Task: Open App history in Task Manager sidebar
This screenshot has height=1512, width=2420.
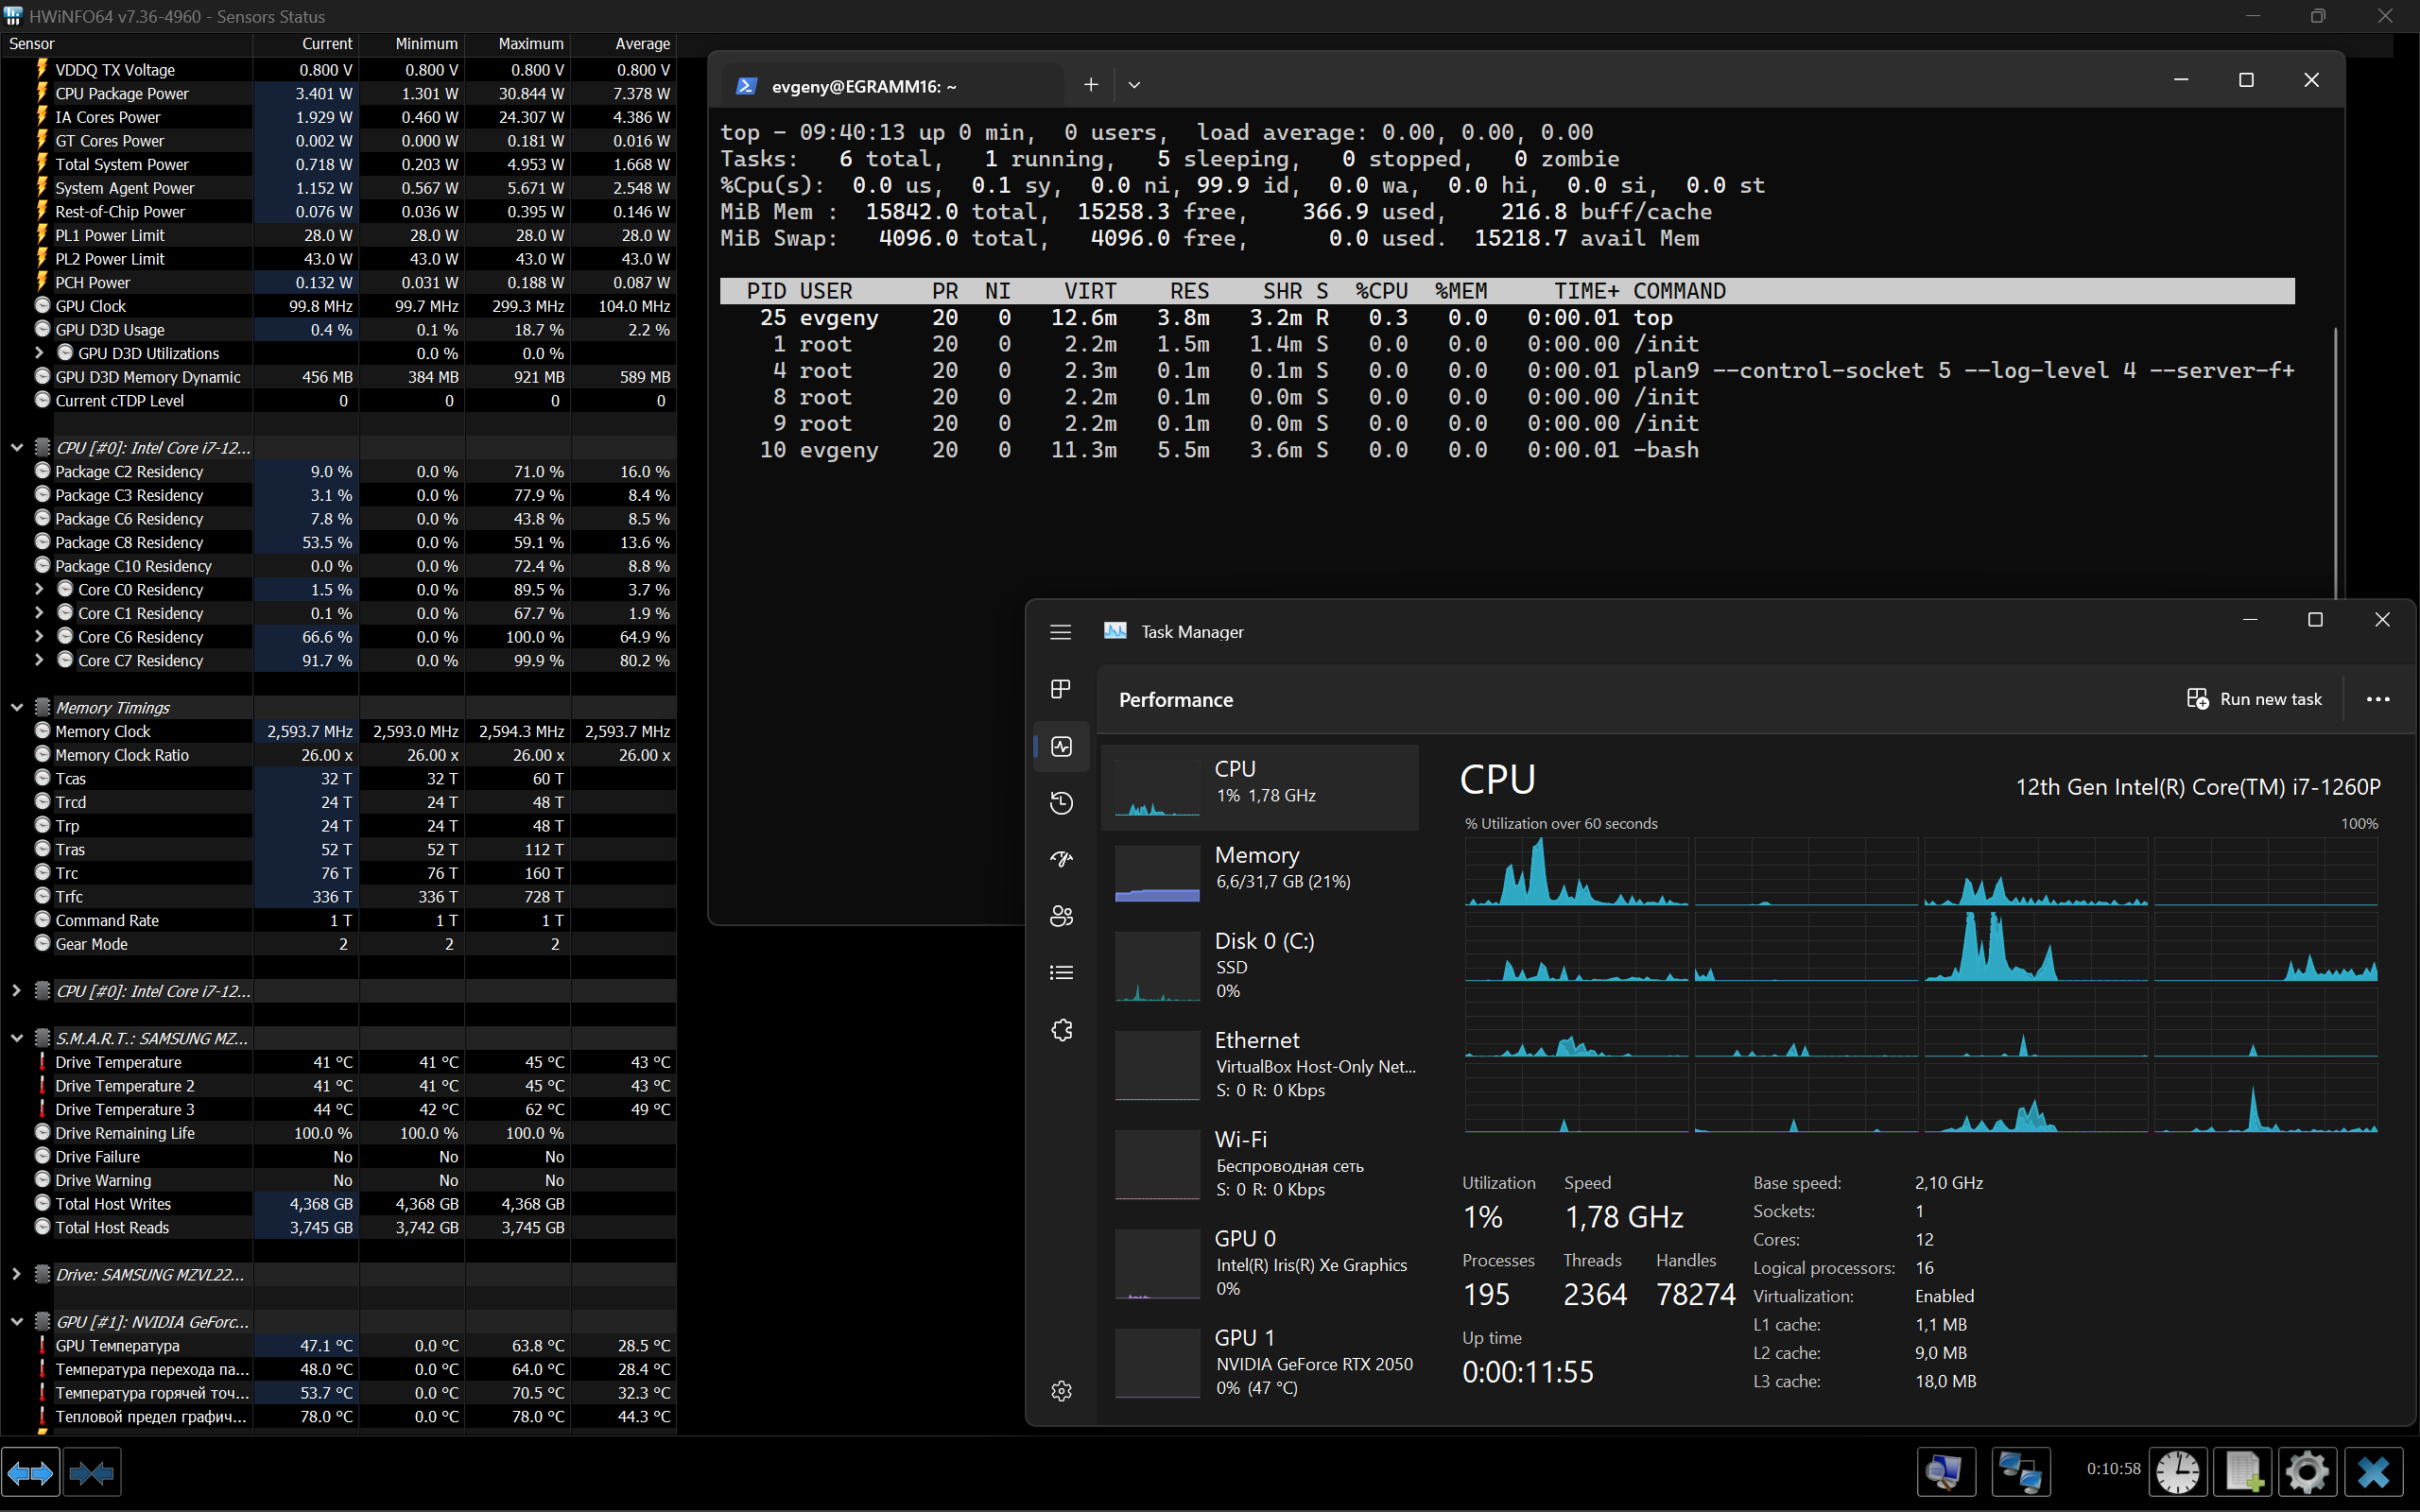Action: [x=1060, y=802]
